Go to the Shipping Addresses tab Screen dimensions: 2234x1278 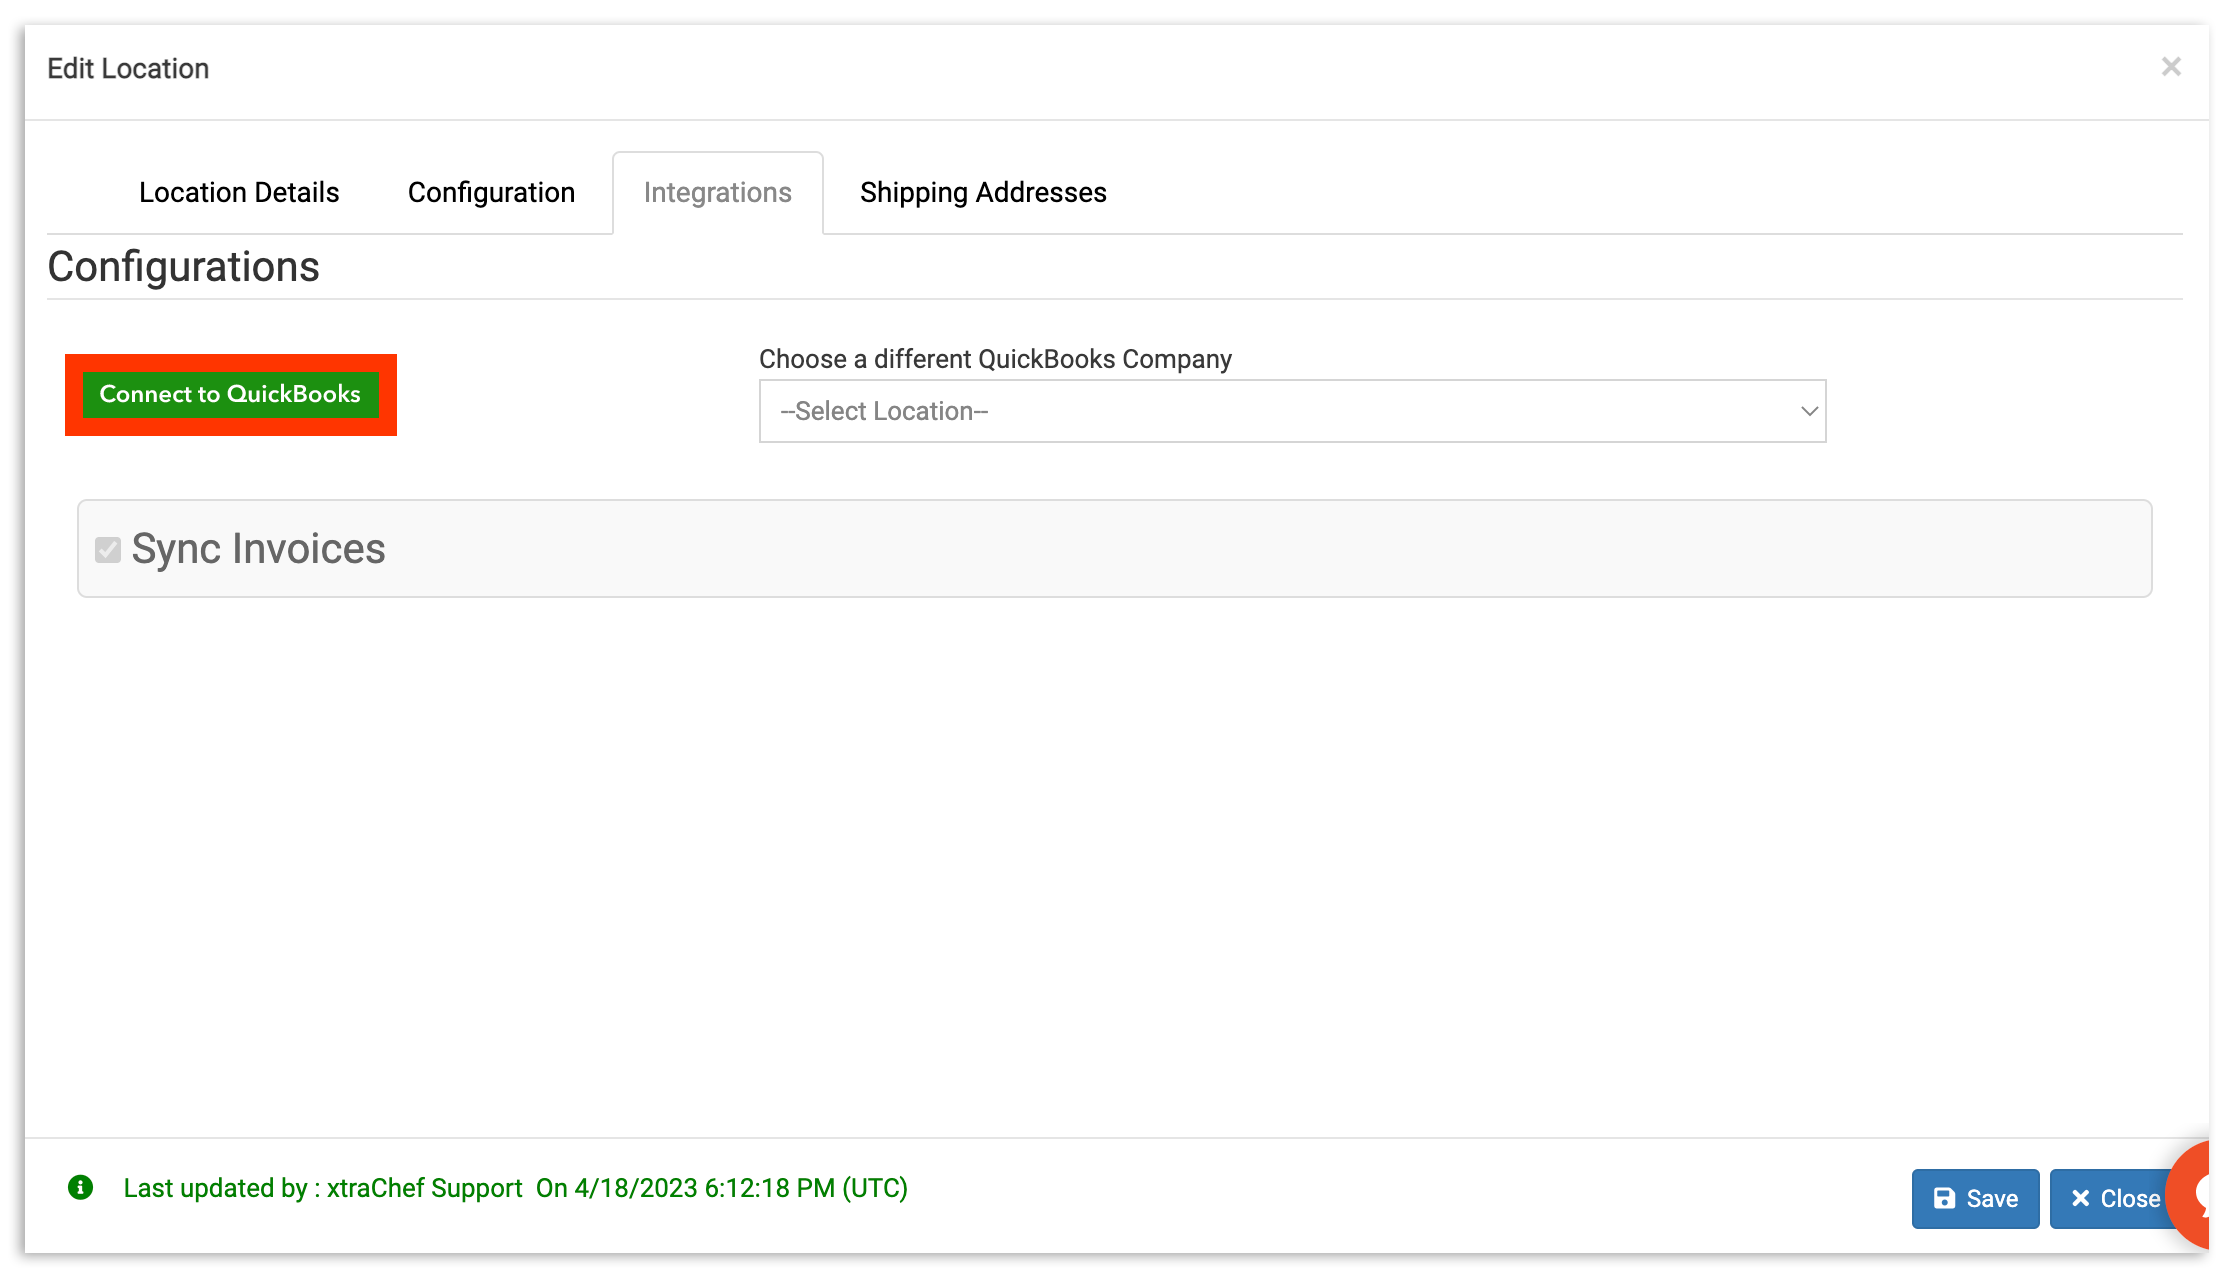[983, 192]
